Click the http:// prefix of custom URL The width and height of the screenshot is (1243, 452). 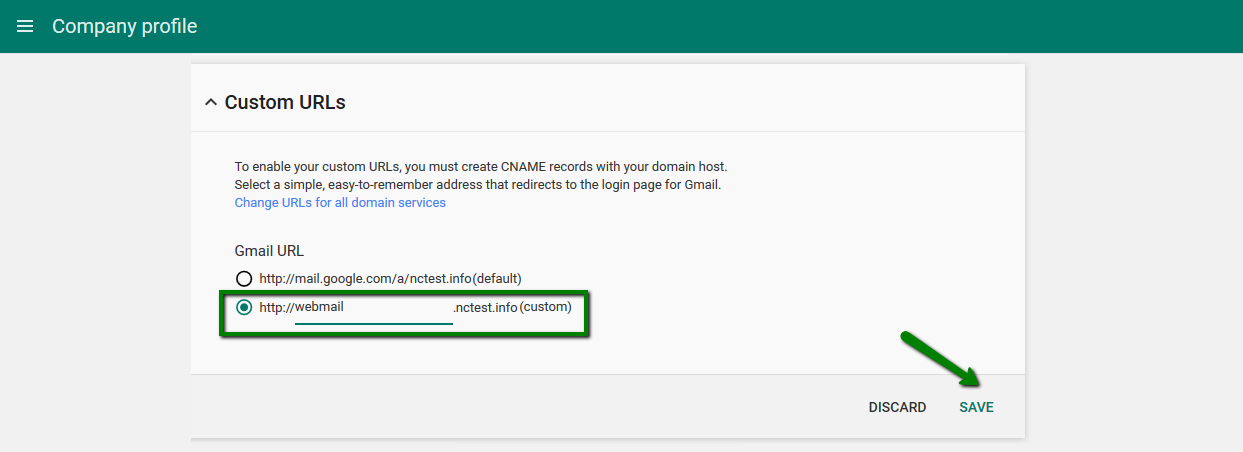tap(276, 308)
